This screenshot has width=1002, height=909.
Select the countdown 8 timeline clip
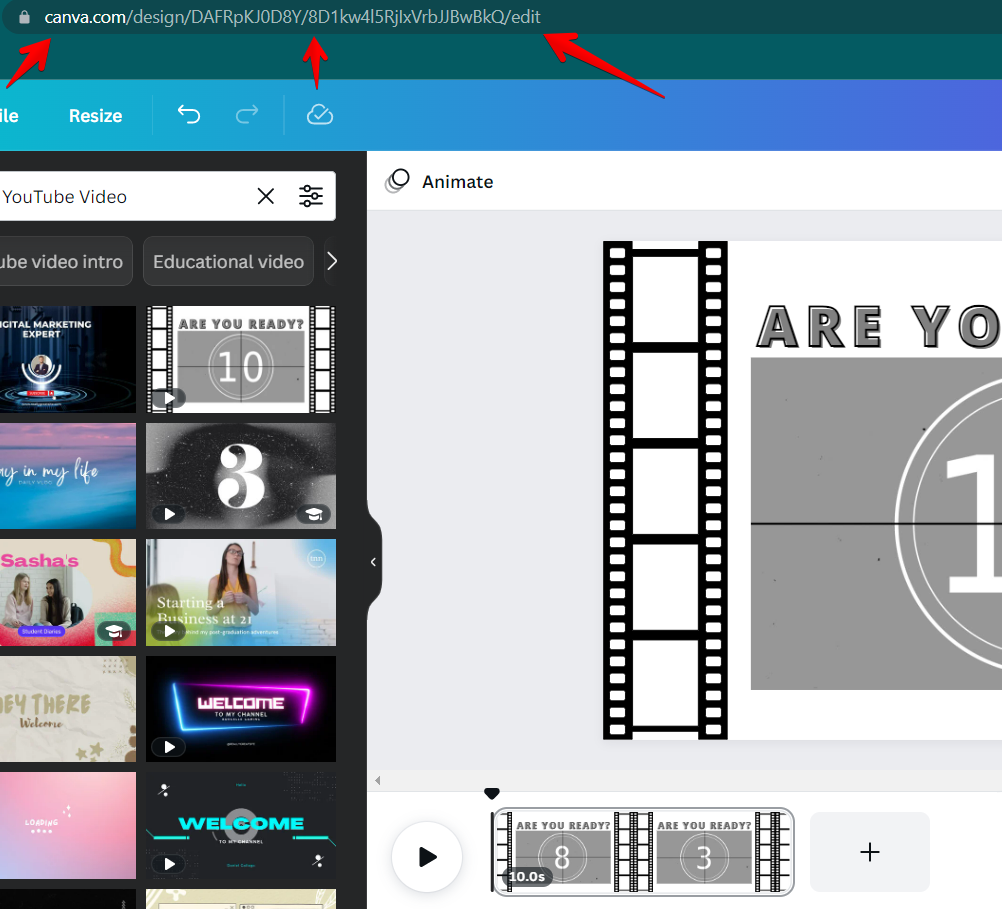(x=562, y=852)
